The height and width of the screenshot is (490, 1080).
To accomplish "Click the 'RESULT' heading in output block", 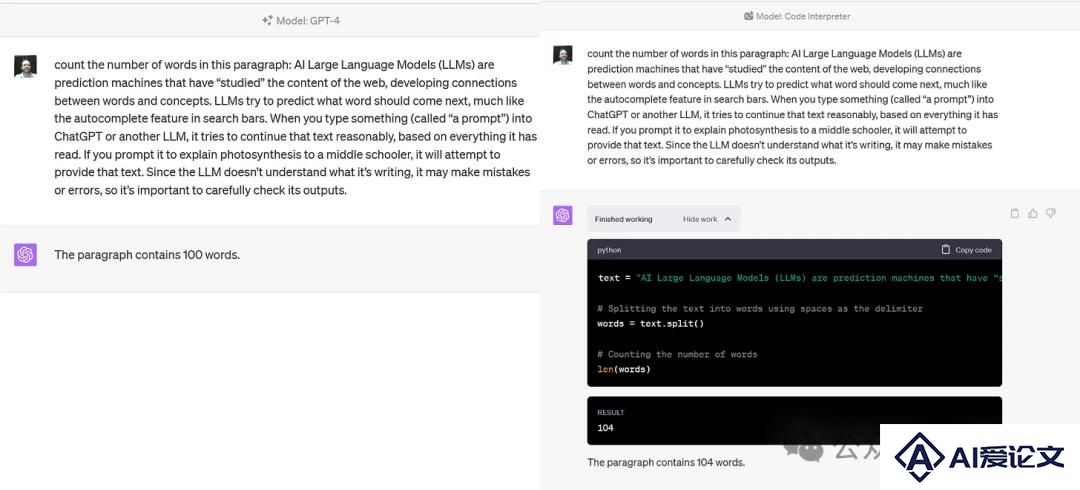I will click(x=610, y=413).
